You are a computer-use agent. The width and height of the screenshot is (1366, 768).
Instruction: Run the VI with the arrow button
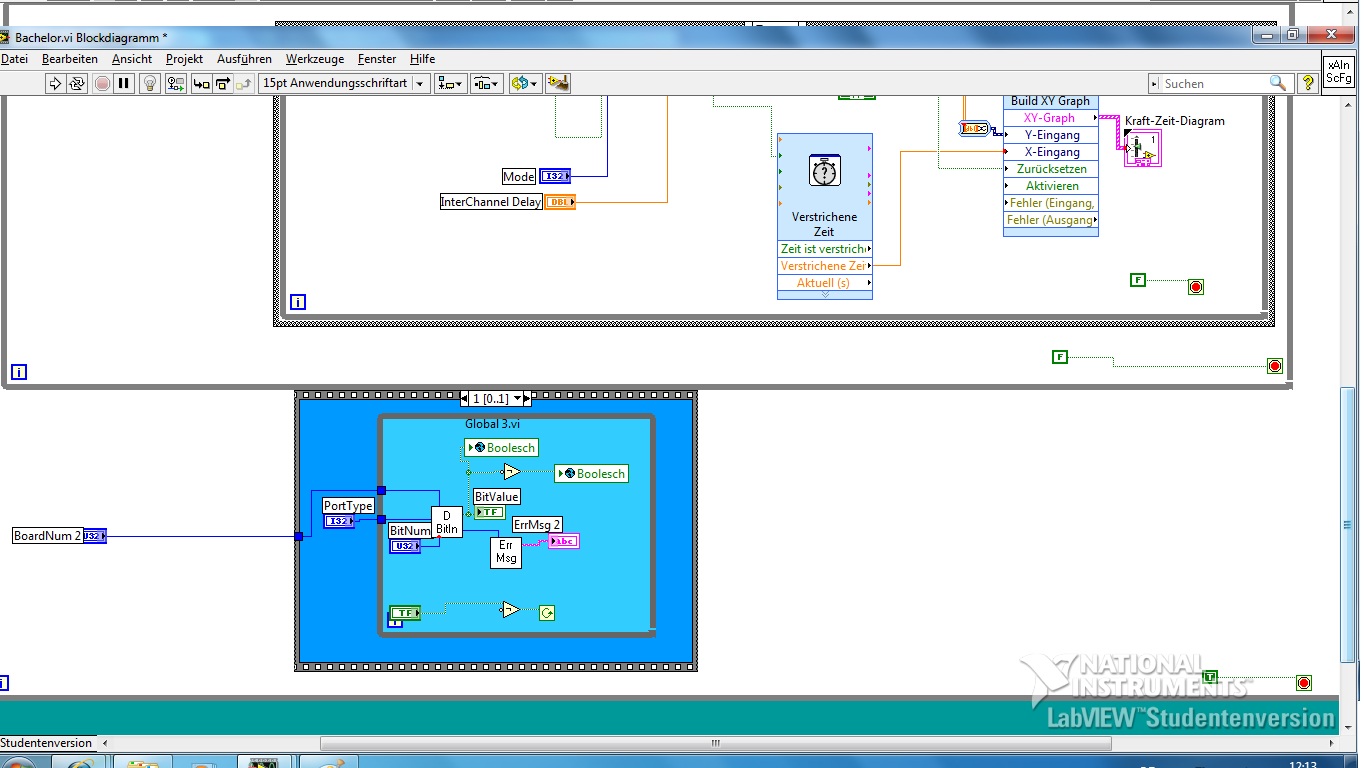coord(55,83)
